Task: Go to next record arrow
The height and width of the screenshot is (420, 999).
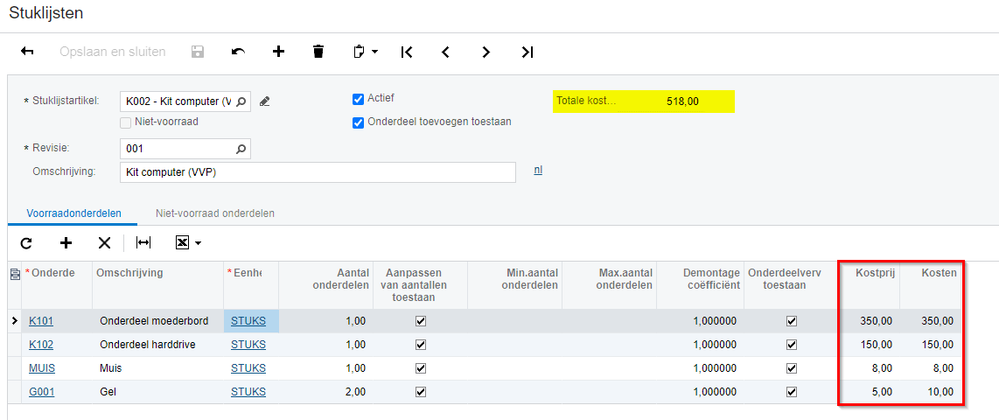Action: point(486,52)
